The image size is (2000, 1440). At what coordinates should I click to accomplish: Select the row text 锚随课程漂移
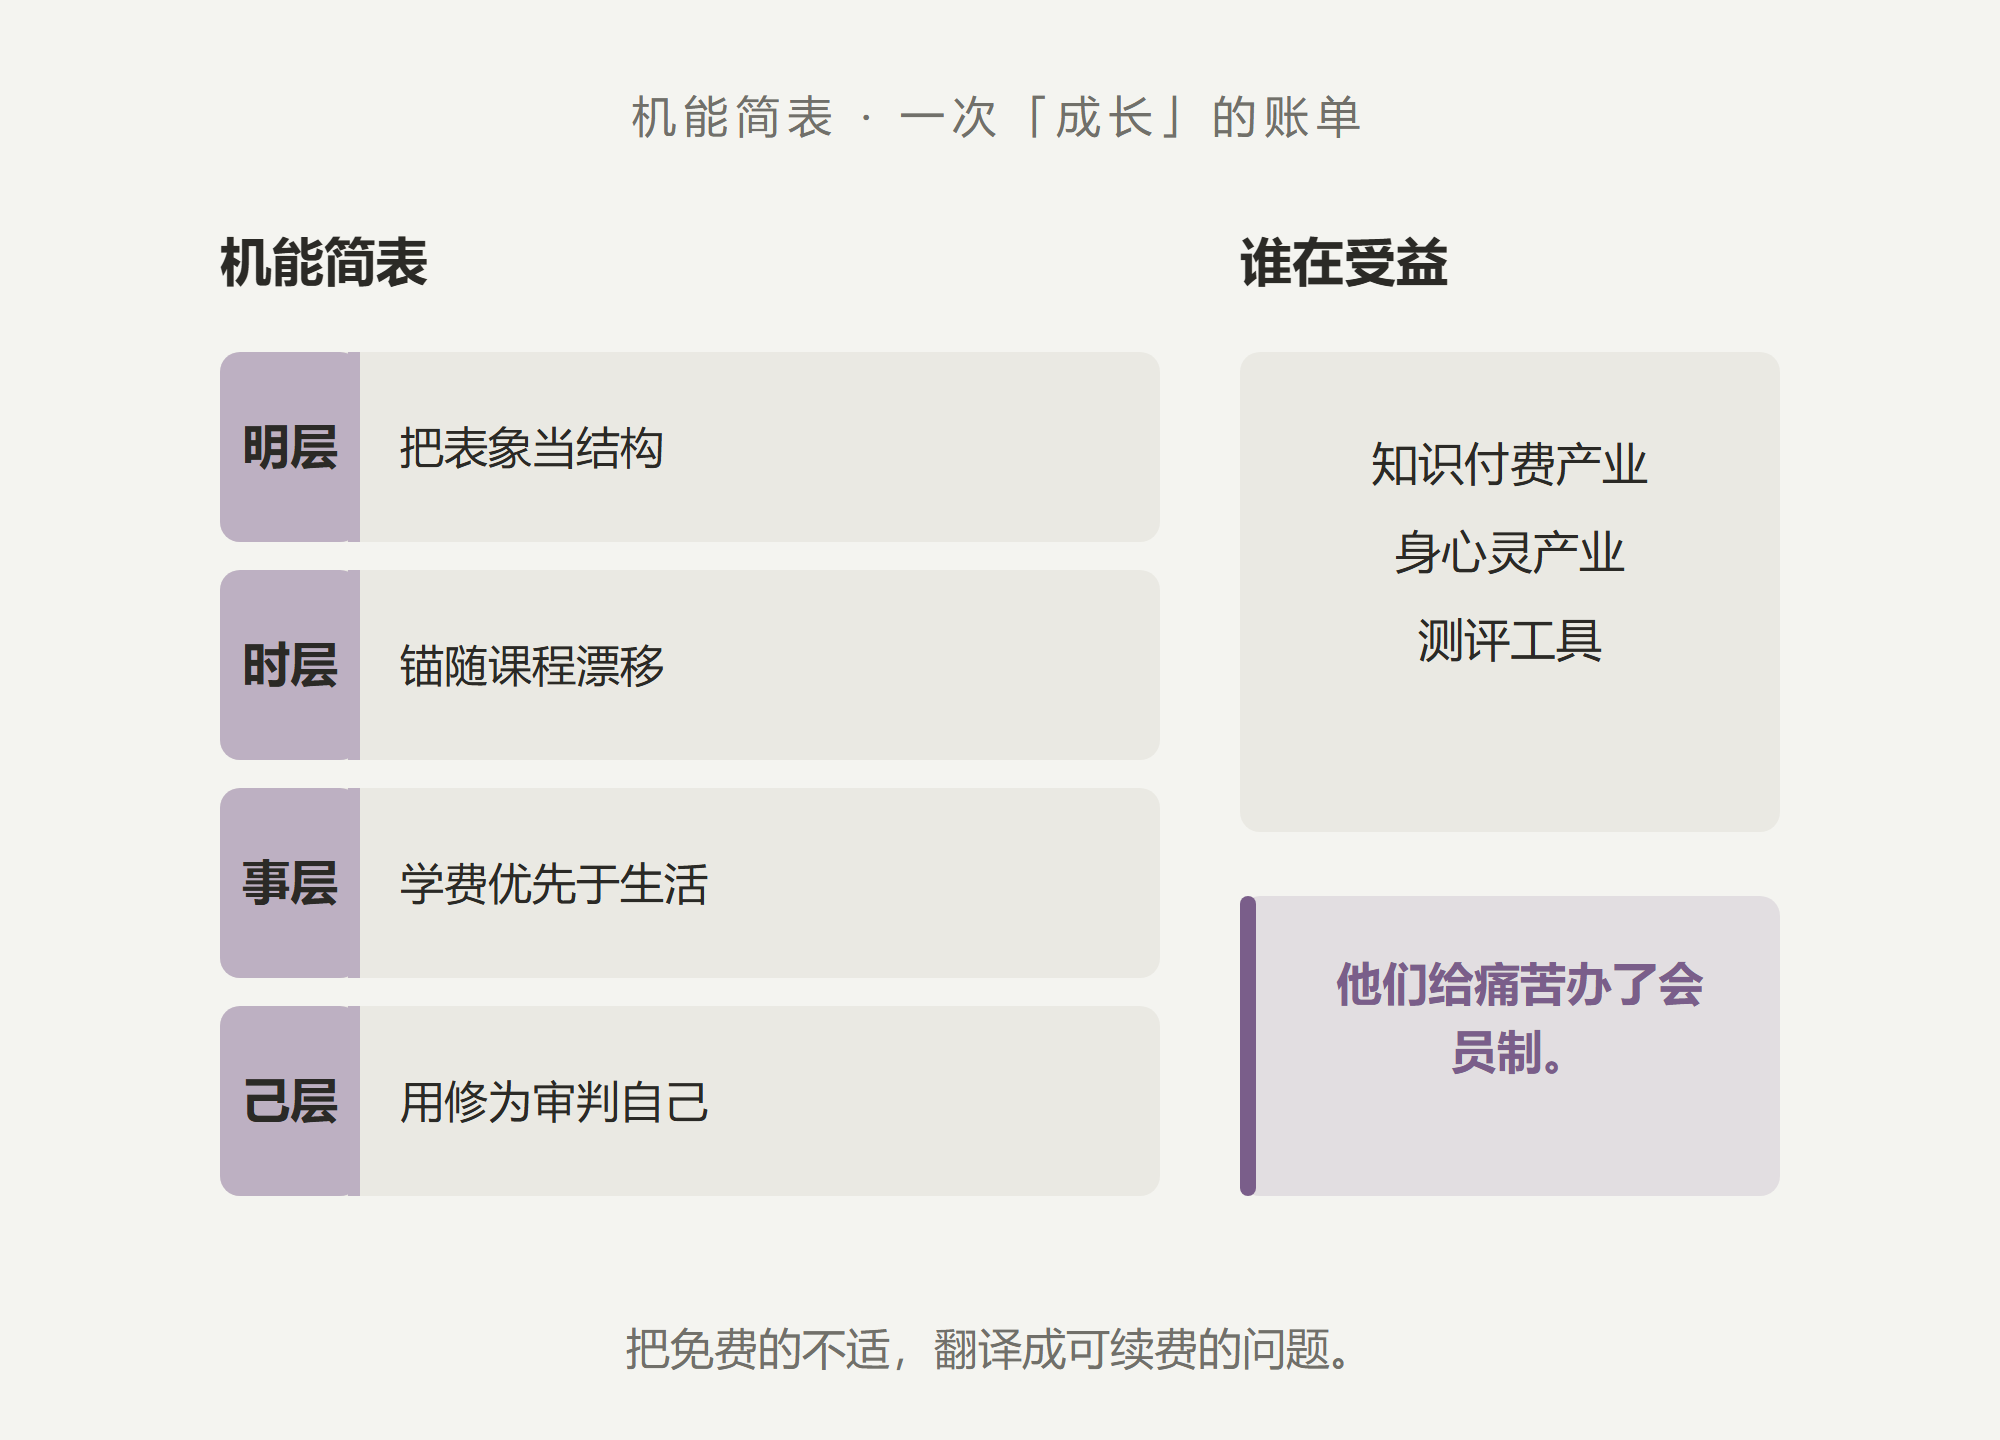531,666
